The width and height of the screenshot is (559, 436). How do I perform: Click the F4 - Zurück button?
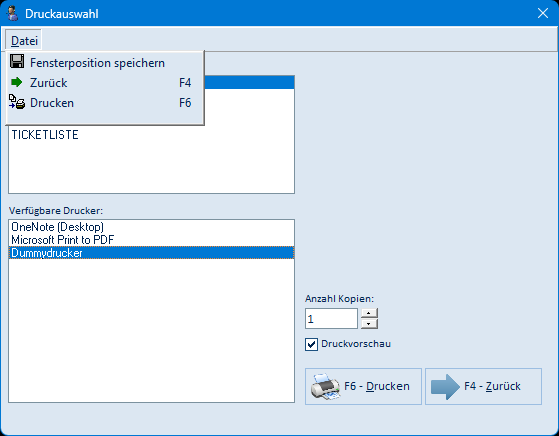point(483,386)
